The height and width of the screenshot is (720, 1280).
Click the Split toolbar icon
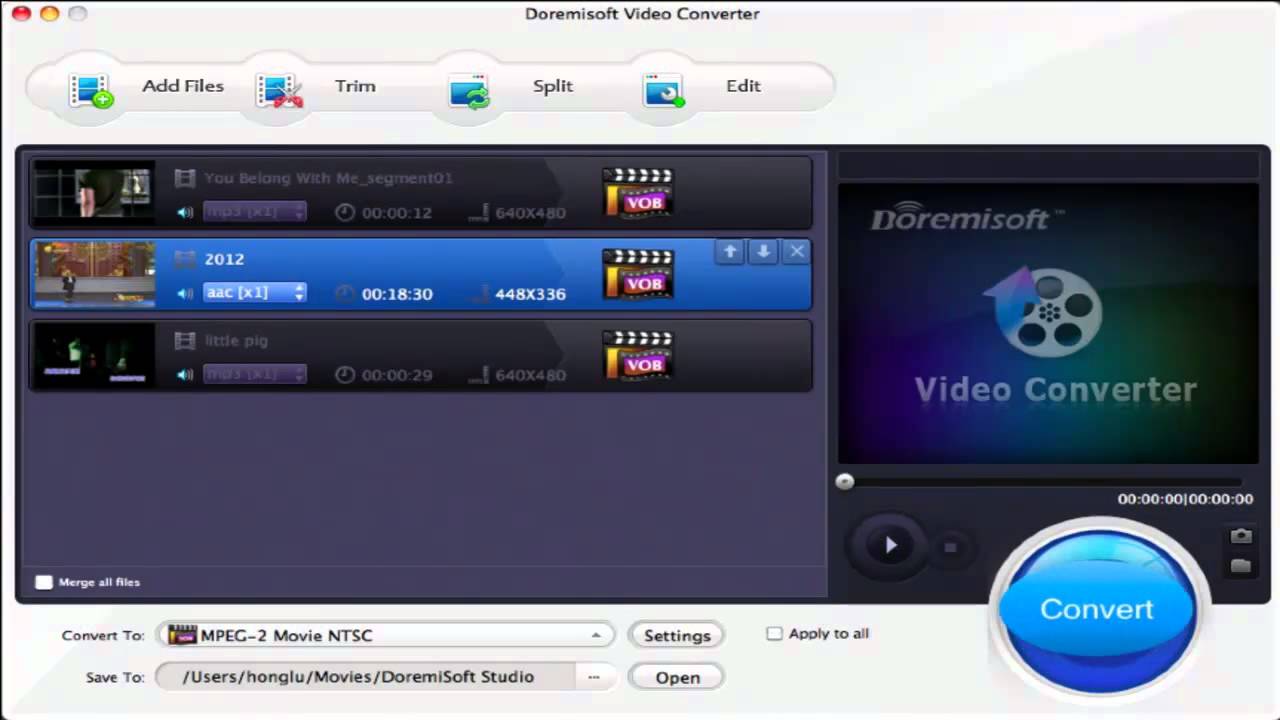pyautogui.click(x=469, y=90)
